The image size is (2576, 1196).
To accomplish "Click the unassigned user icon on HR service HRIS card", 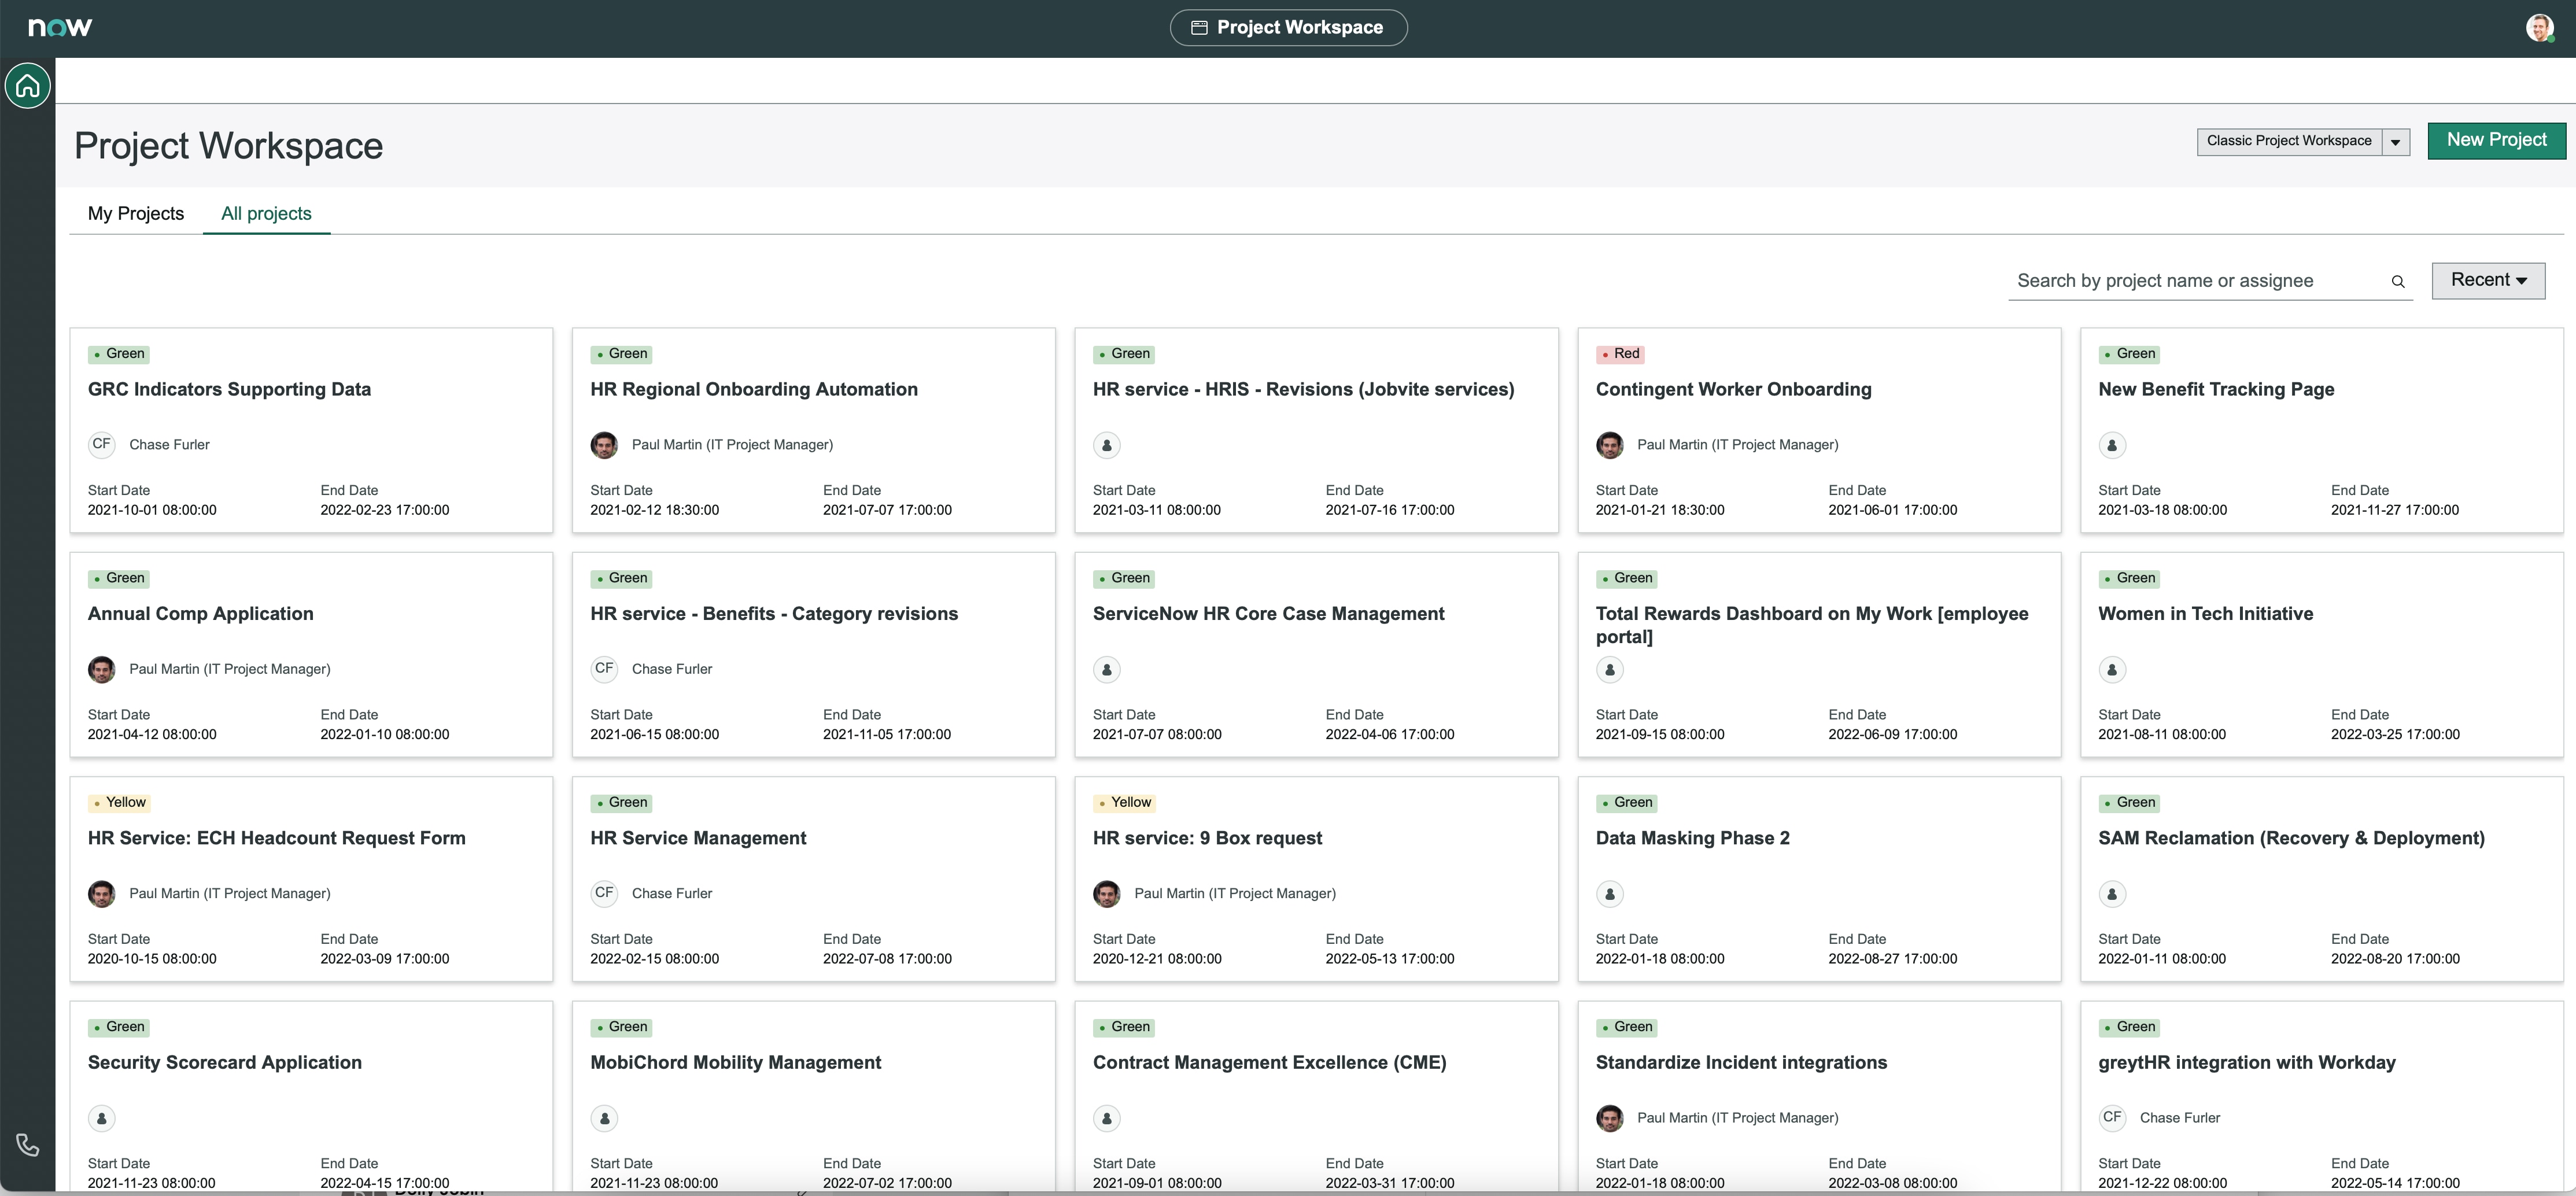I will (x=1106, y=445).
